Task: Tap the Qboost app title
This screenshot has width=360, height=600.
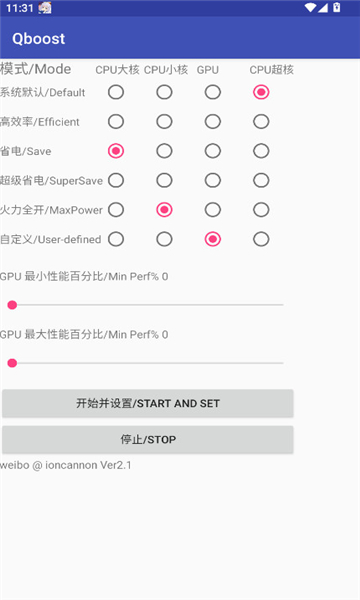Action: (39, 39)
